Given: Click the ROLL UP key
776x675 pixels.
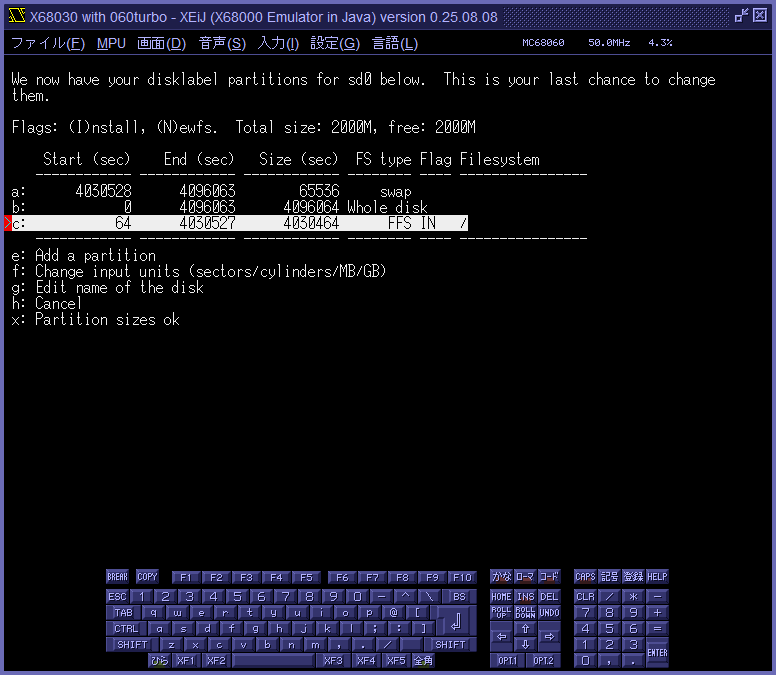Looking at the screenshot, I should (x=501, y=613).
